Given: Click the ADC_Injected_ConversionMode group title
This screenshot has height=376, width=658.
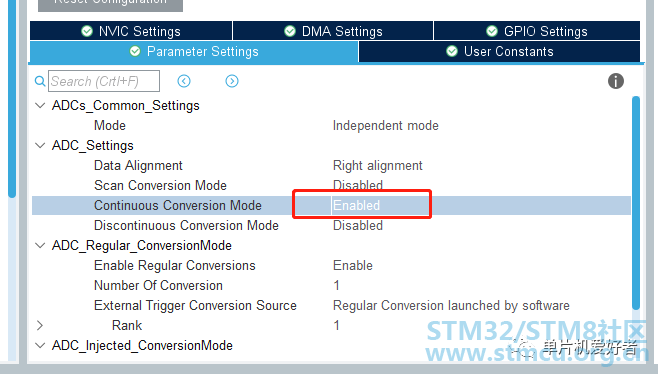Looking at the screenshot, I should (x=142, y=345).
